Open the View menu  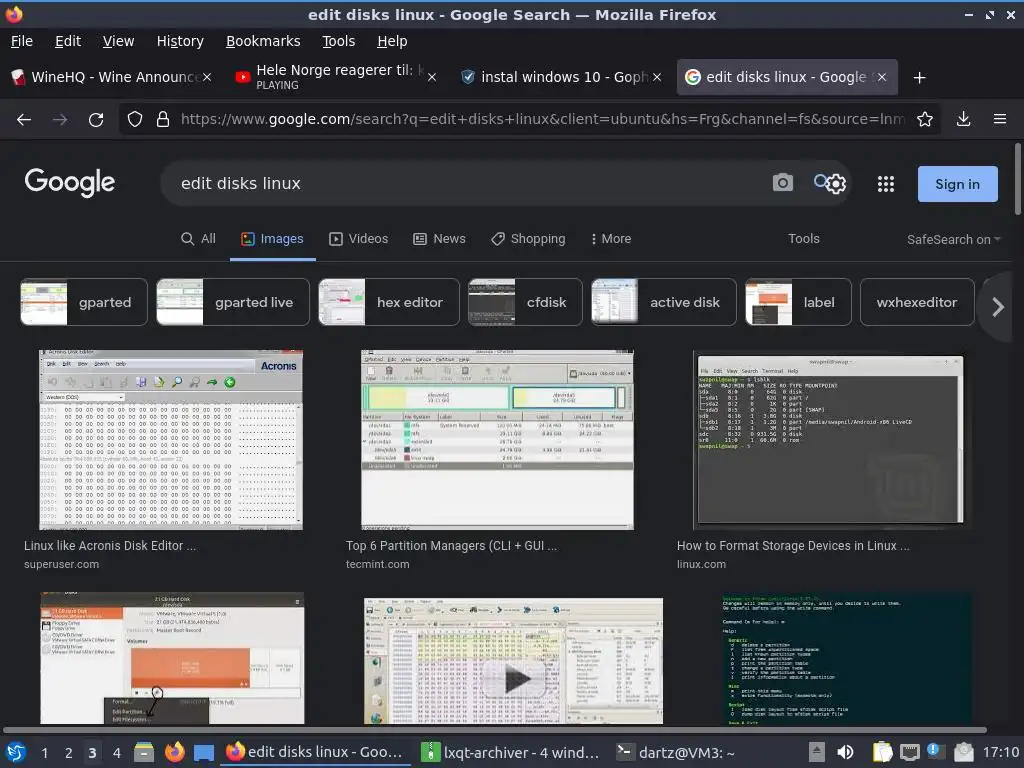[118, 41]
